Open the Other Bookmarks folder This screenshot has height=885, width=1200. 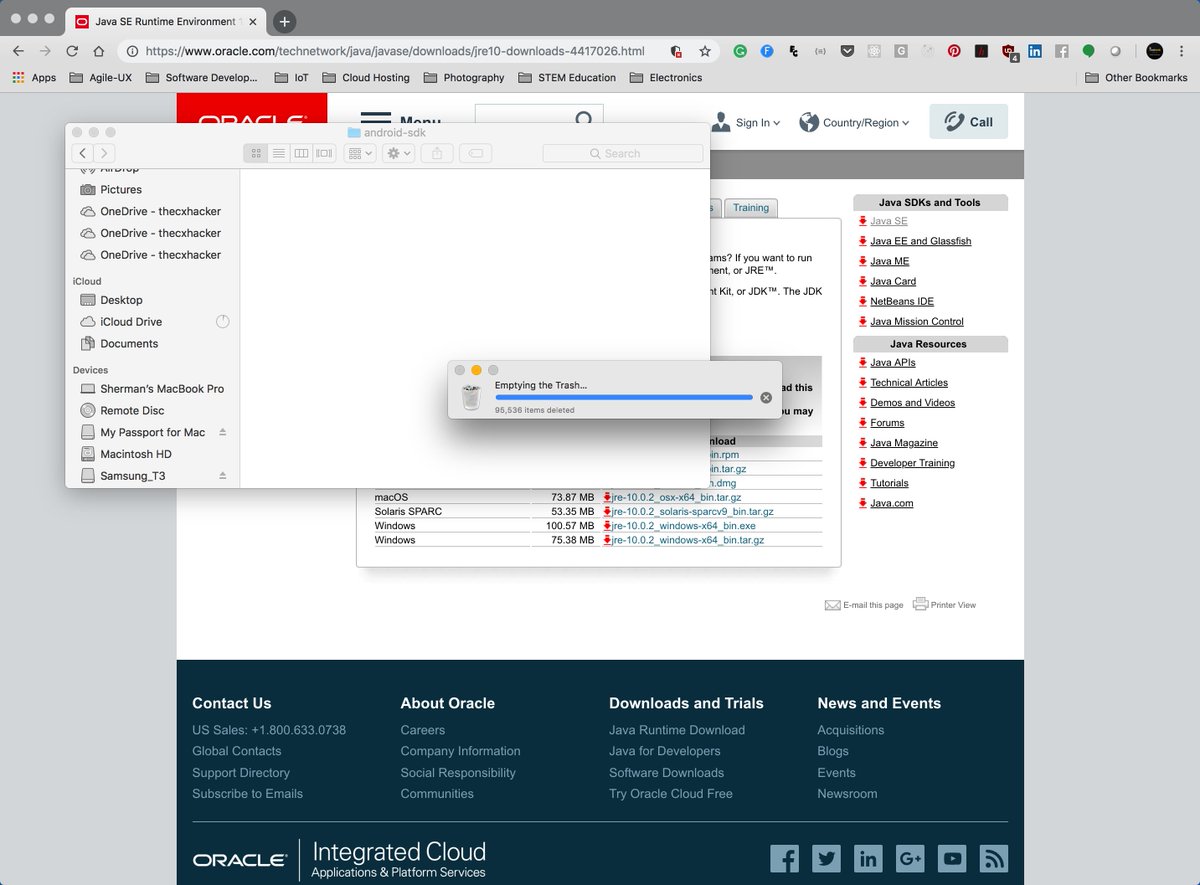tap(1135, 77)
